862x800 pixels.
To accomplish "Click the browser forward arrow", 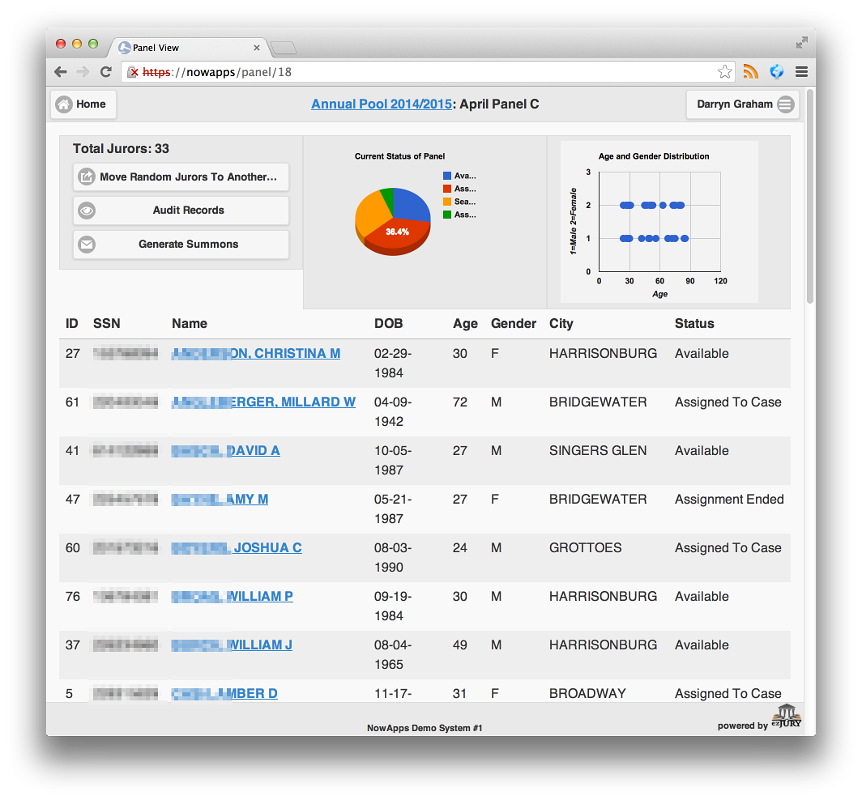I will click(x=83, y=72).
